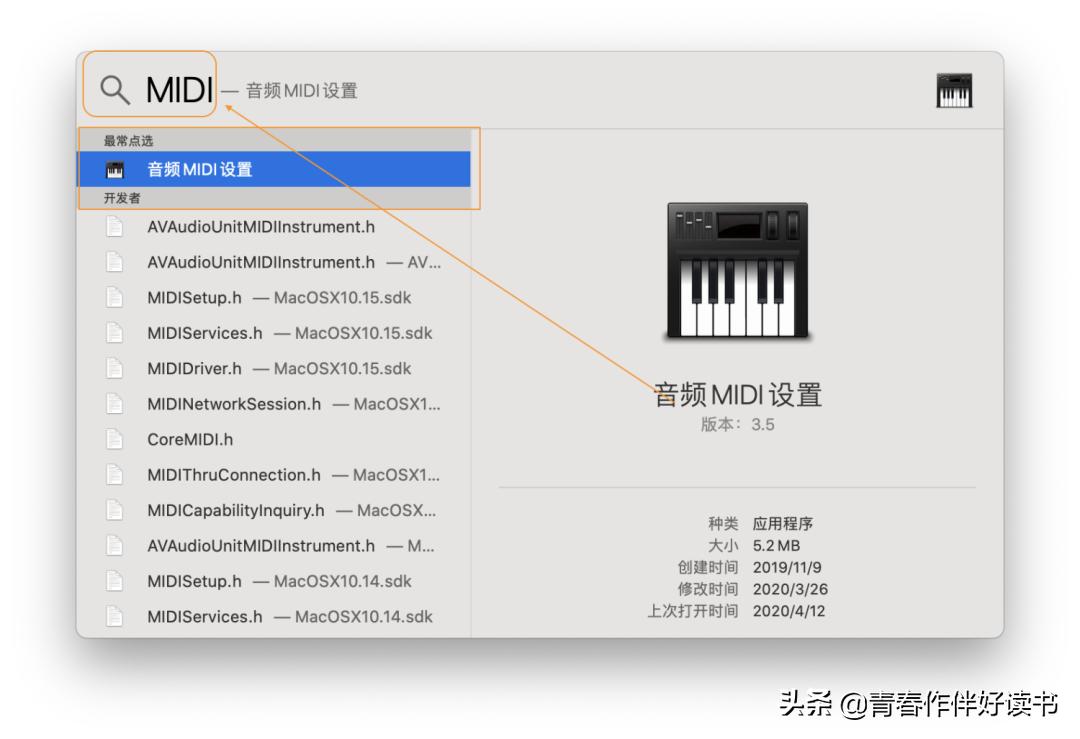Click file icon beside MIDICapabilityInquiry.h
This screenshot has width=1080, height=739.
[x=114, y=510]
